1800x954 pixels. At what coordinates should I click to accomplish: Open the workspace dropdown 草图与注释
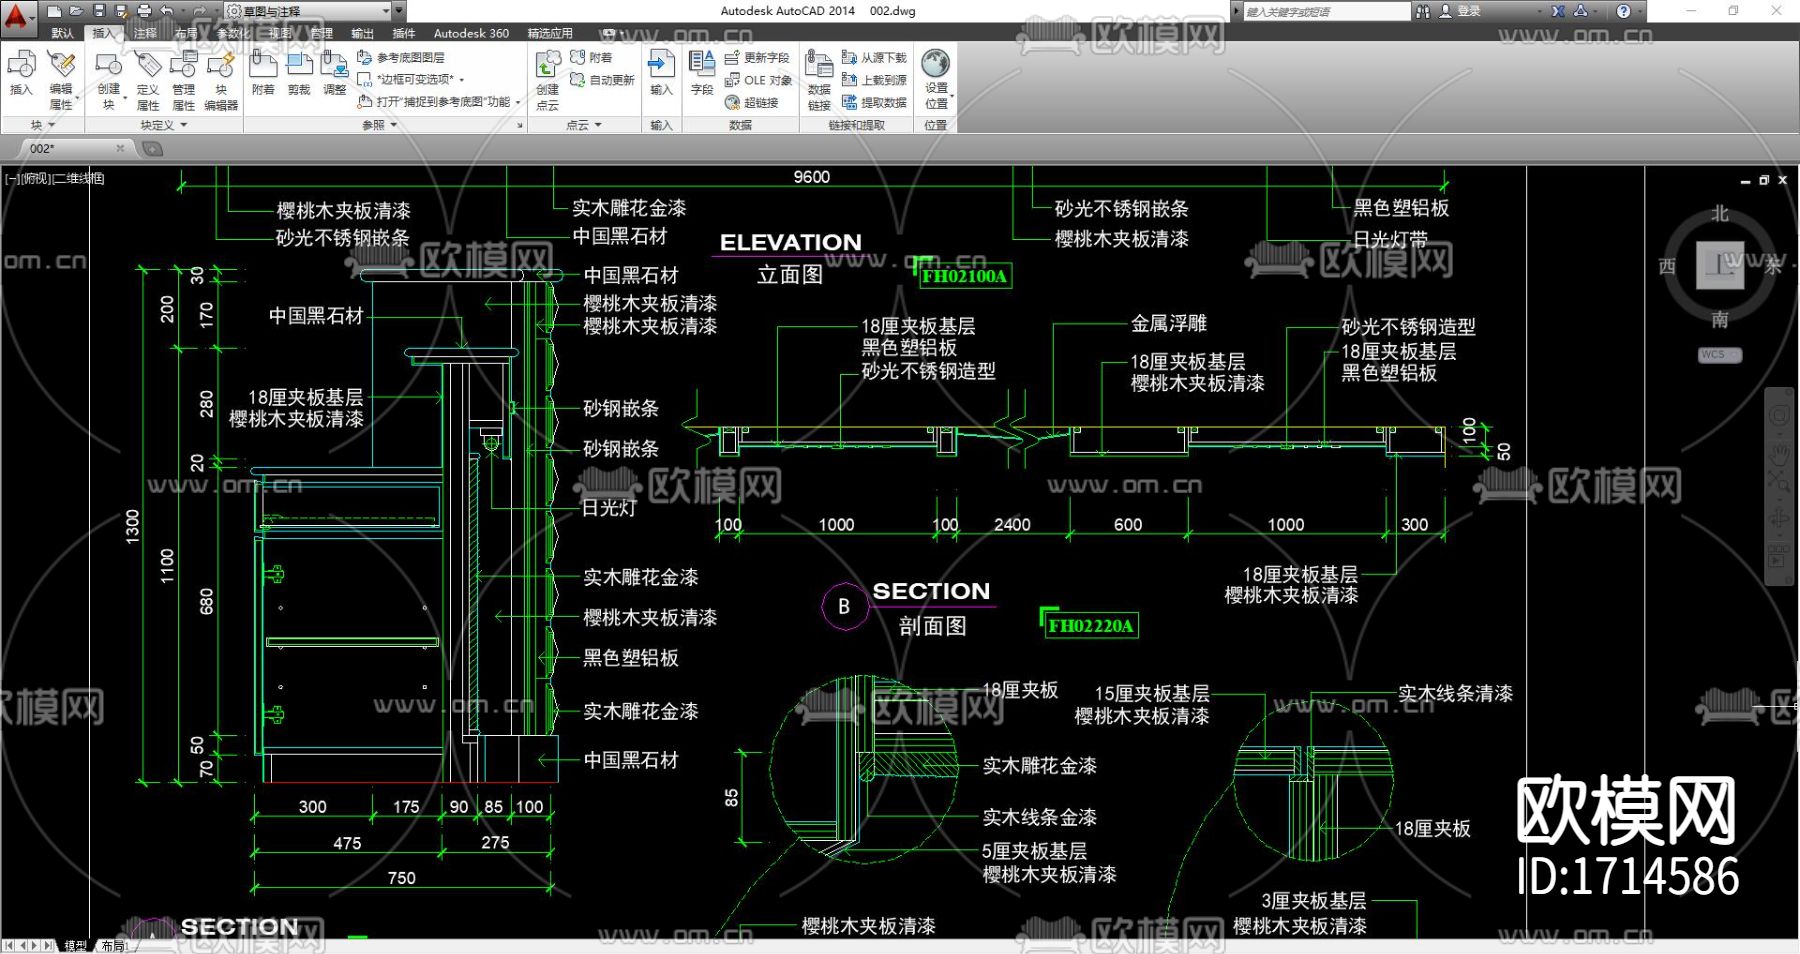[314, 11]
